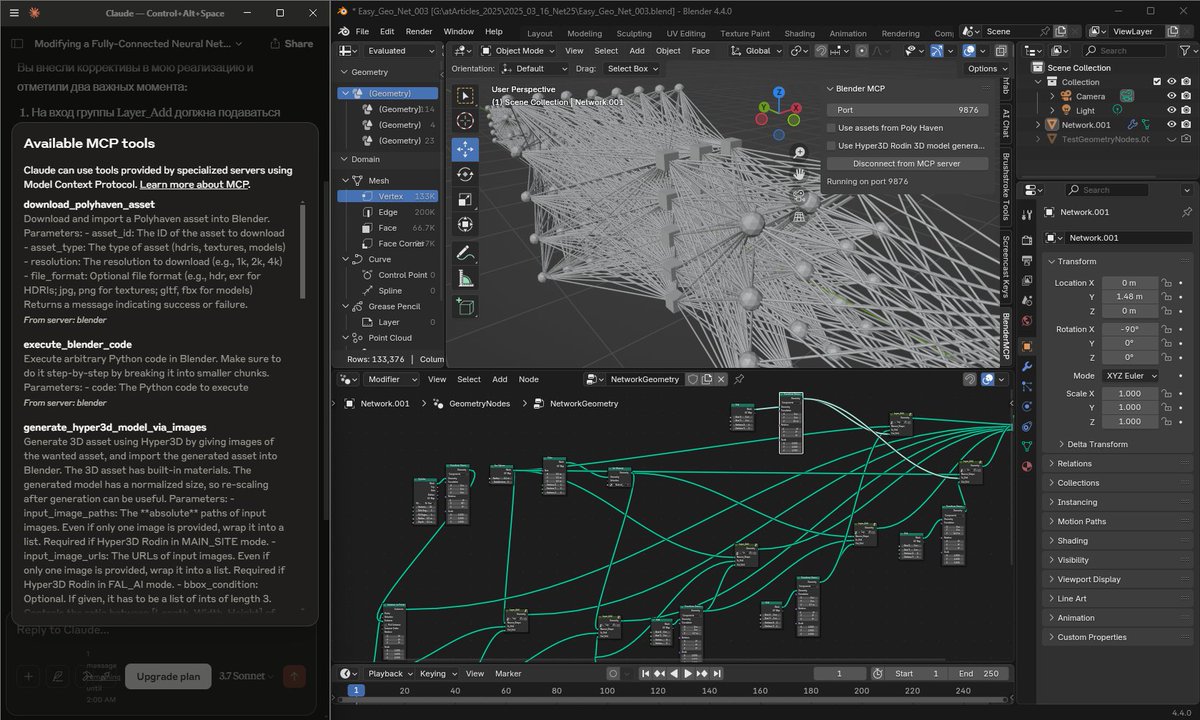Hide Network.001 in viewport via eye icon
This screenshot has height=720, width=1200.
1172,125
